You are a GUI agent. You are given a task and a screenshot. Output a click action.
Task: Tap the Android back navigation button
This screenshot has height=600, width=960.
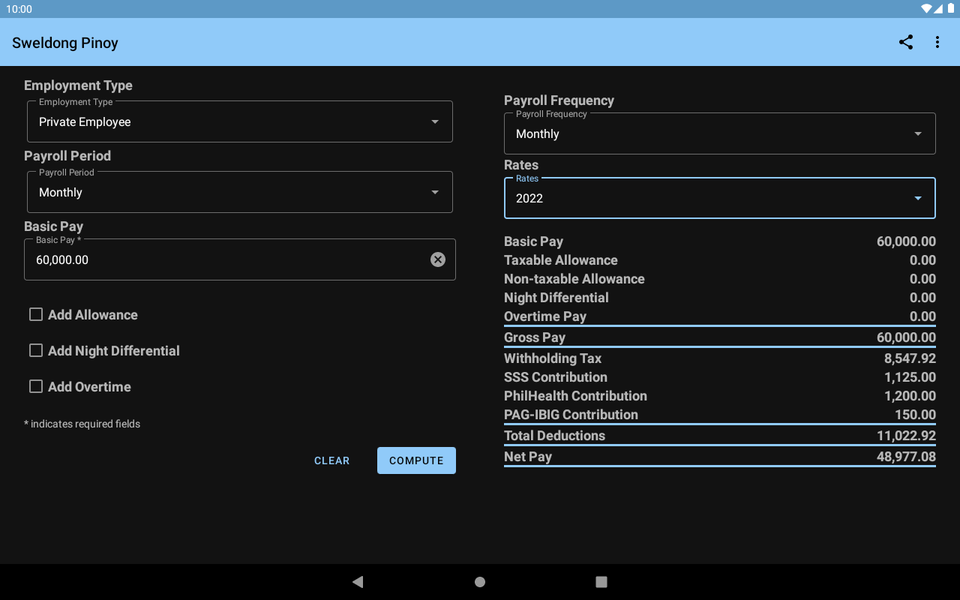pyautogui.click(x=358, y=582)
